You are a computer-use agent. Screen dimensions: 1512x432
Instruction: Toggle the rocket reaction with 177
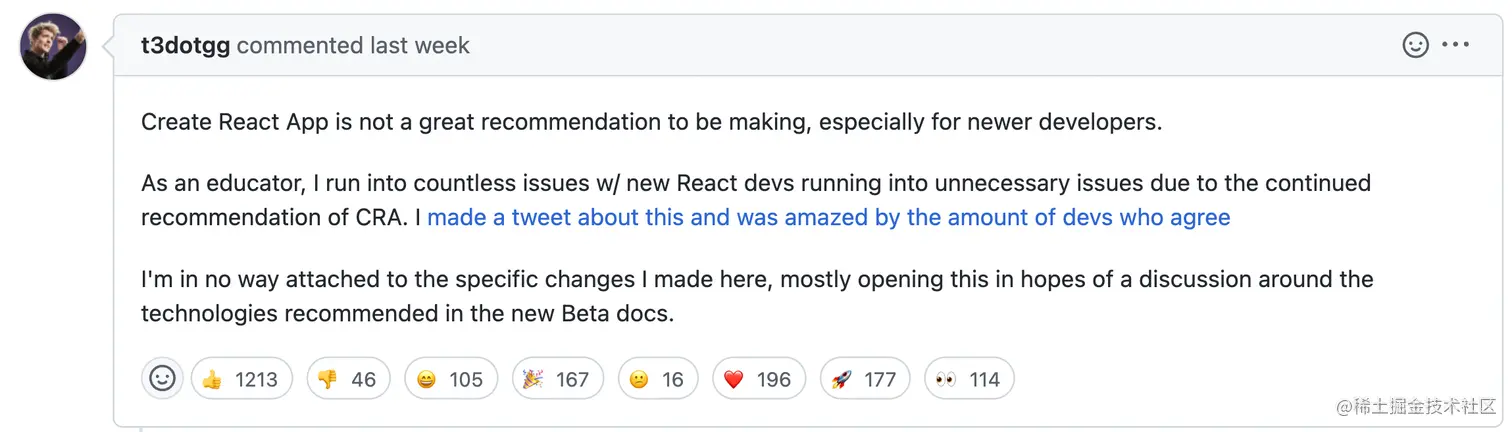point(864,379)
